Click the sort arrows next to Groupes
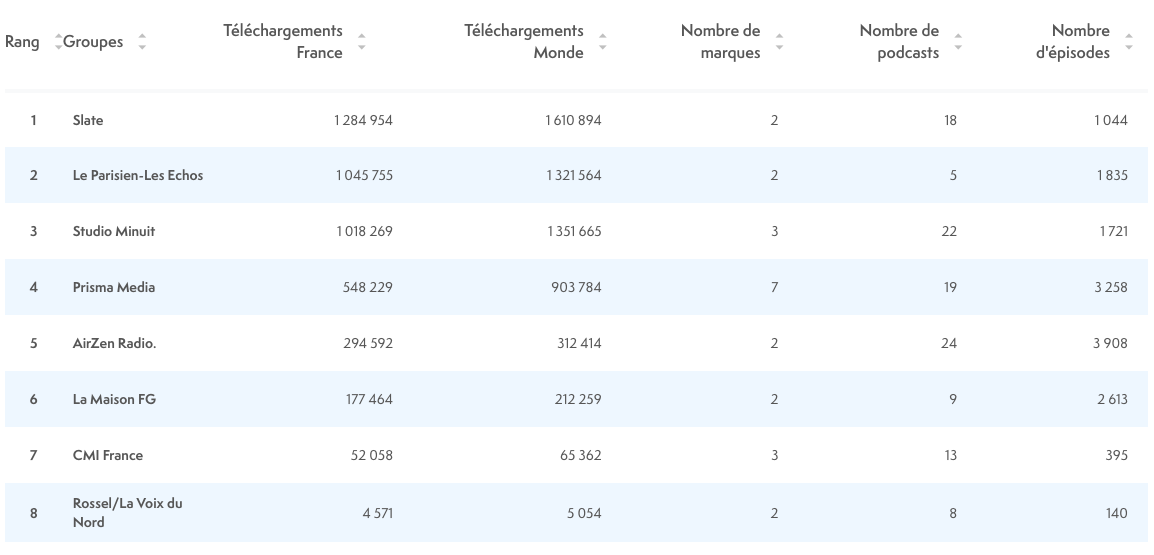 click(x=141, y=42)
